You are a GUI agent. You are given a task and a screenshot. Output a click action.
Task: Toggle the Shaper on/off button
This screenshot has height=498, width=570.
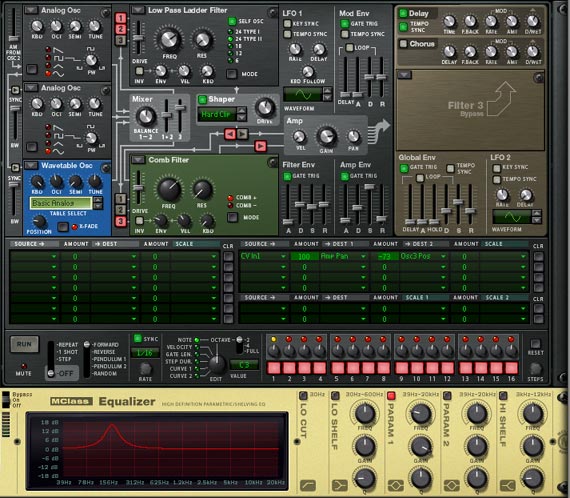pos(202,99)
